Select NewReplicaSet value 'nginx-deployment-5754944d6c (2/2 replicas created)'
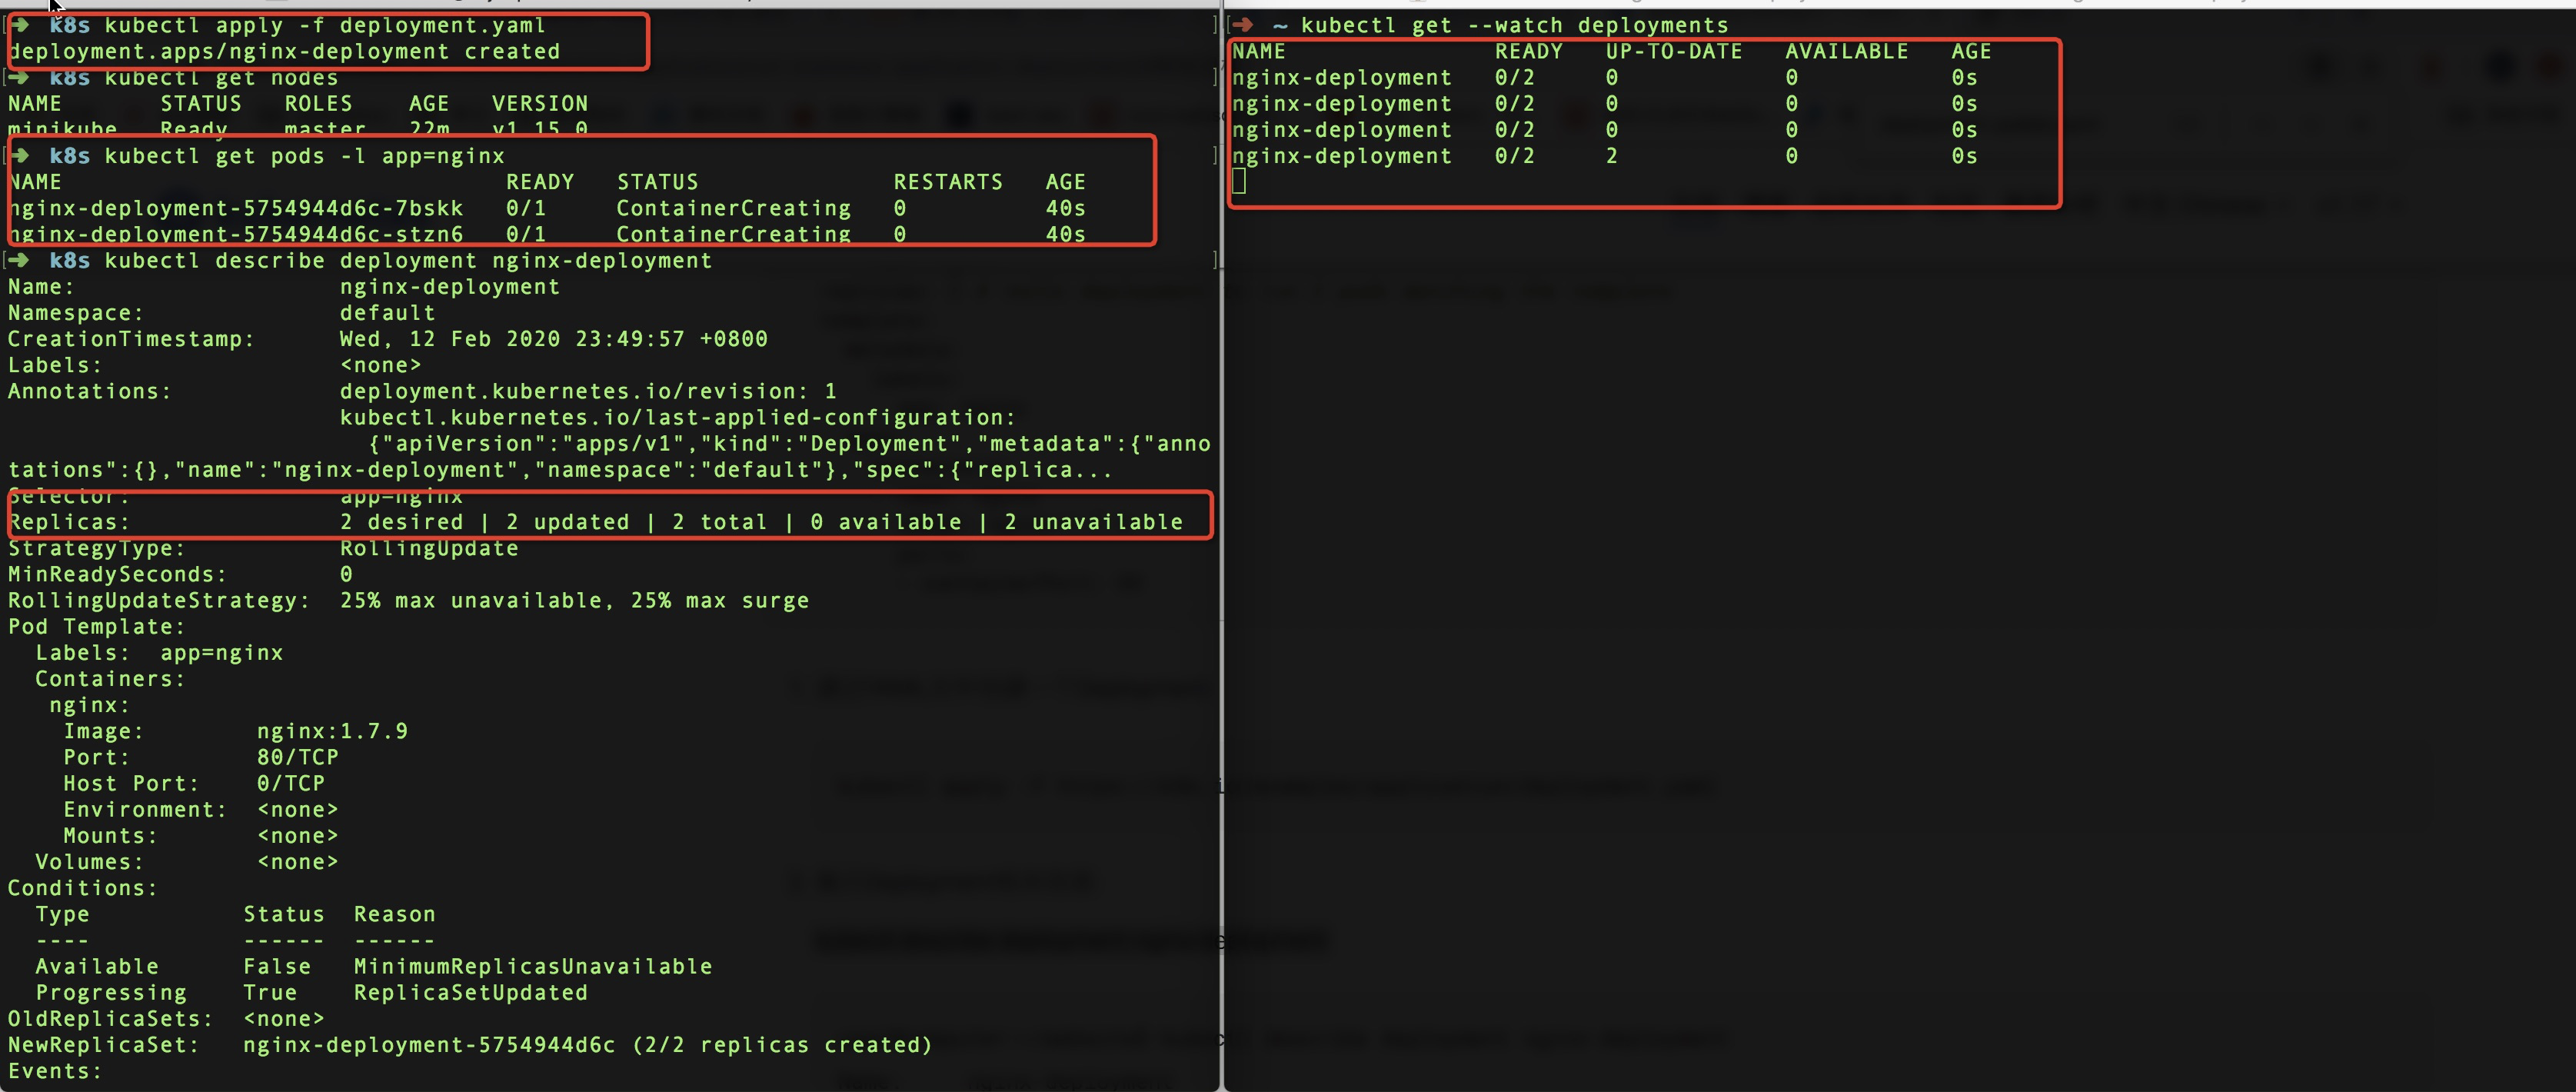2576x1092 pixels. point(587,1045)
